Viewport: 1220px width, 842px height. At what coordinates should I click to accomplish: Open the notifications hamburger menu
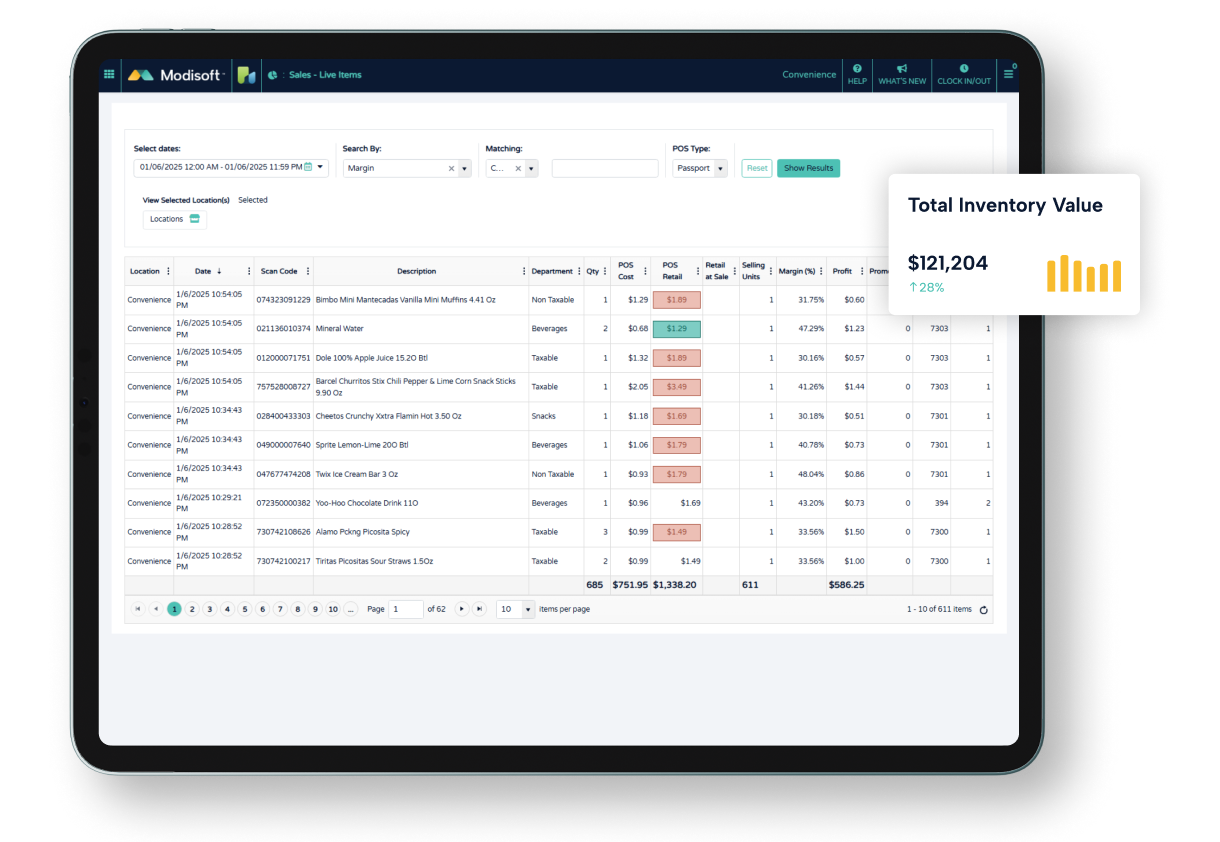point(1008,74)
